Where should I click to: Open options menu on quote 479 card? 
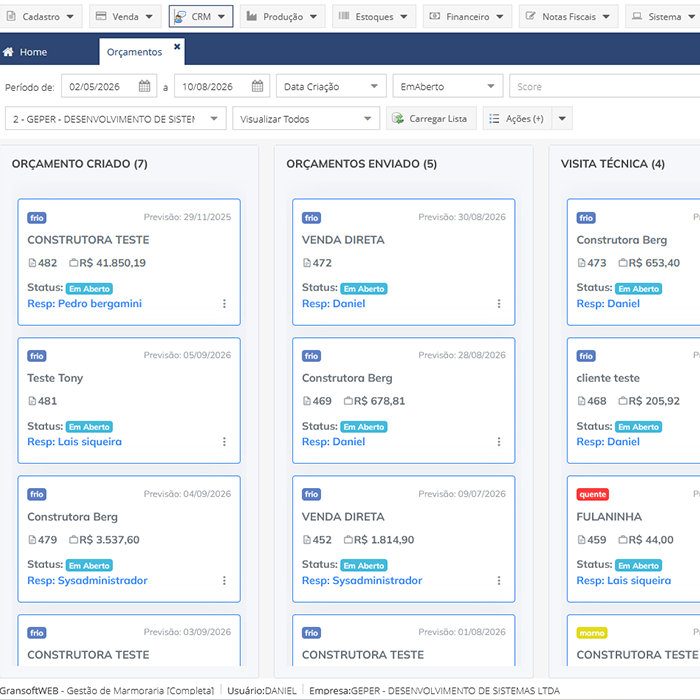224,580
